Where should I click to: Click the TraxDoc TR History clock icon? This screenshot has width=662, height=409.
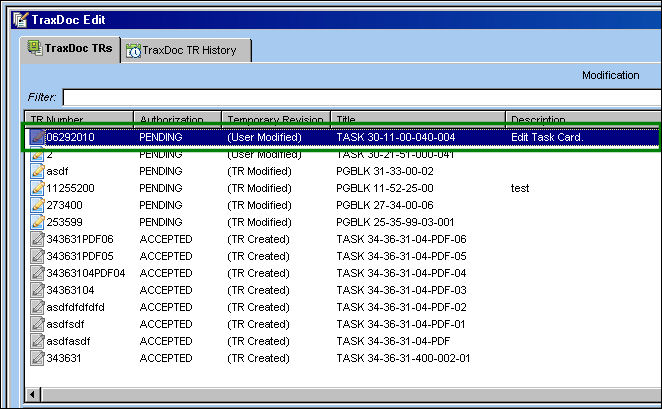pyautogui.click(x=133, y=51)
